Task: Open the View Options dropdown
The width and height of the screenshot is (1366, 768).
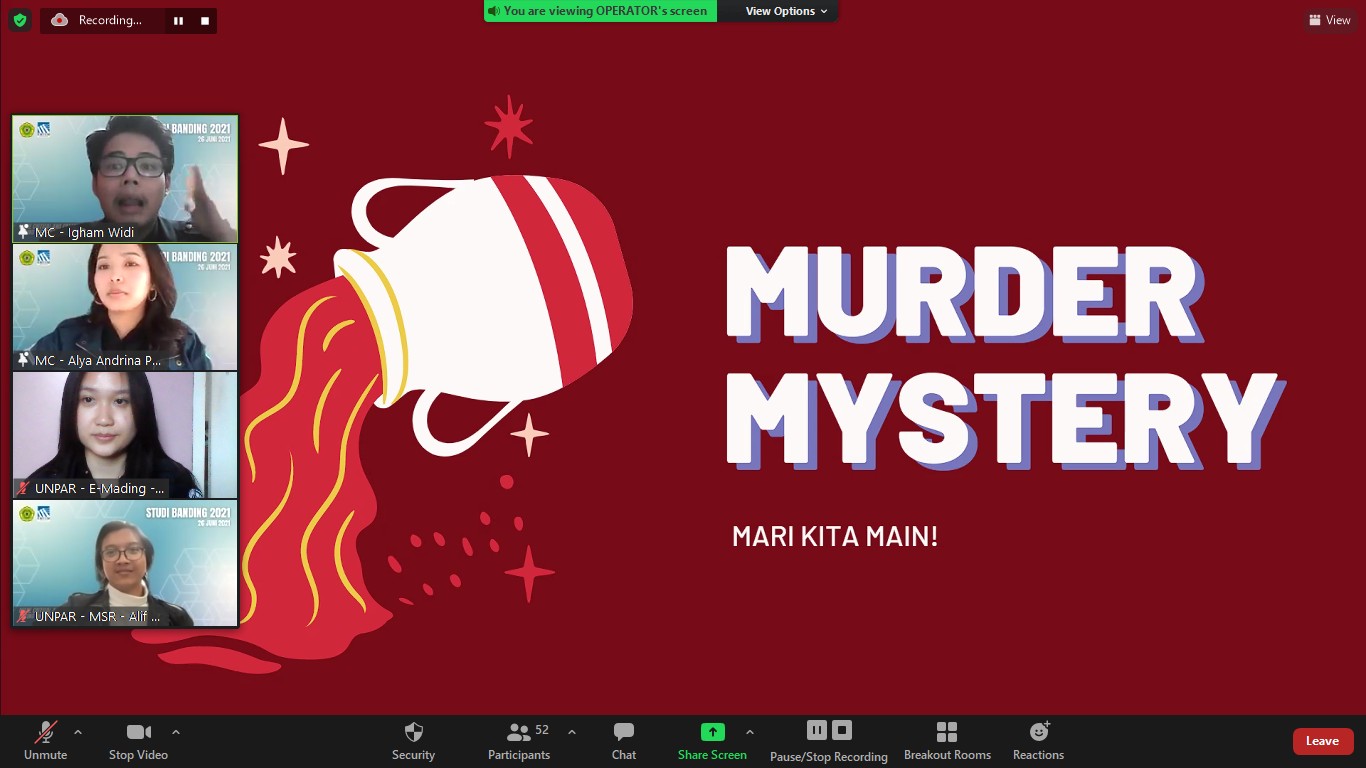Action: (787, 11)
